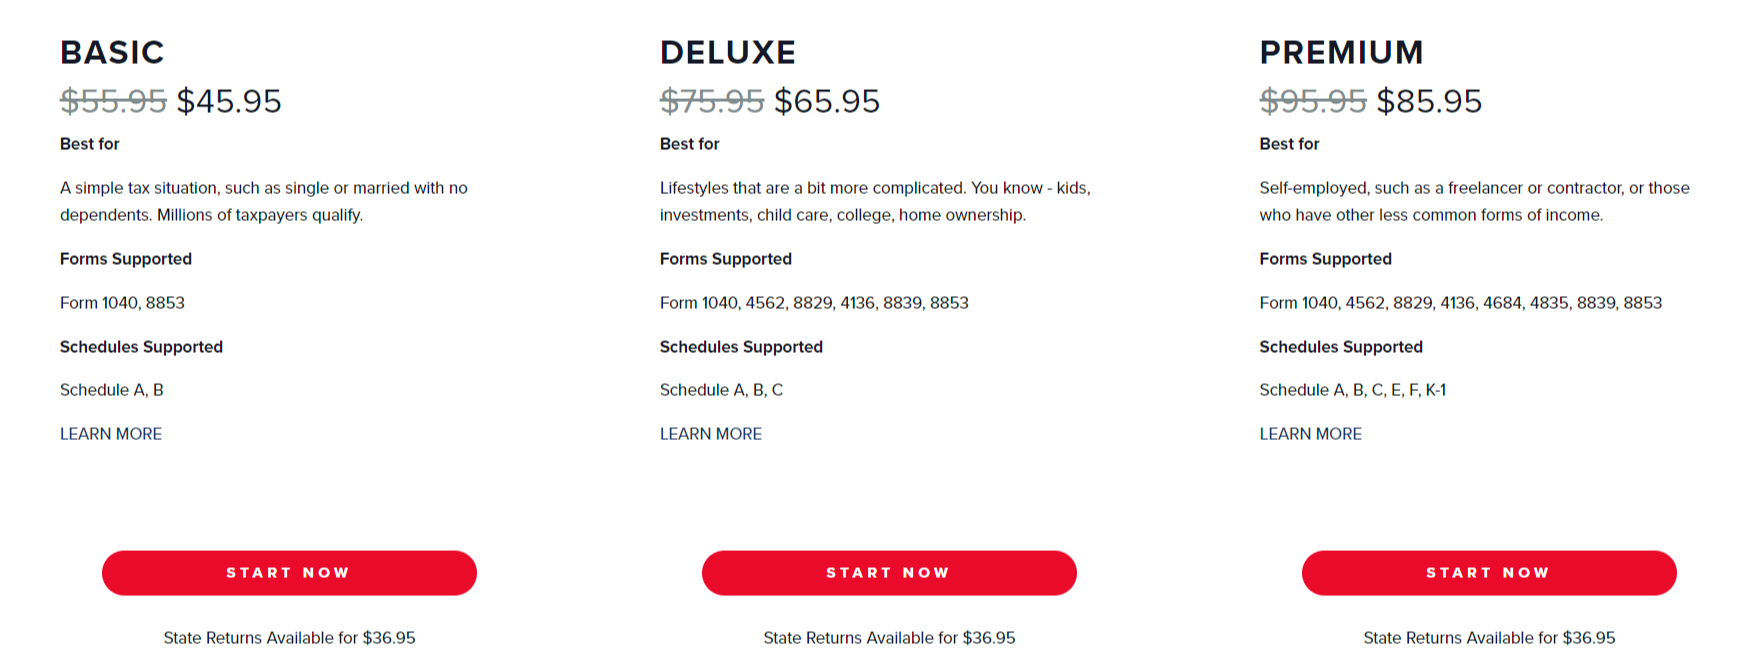Open LEARN MORE for the Deluxe plan
Screen dimensions: 1754x672
[710, 433]
